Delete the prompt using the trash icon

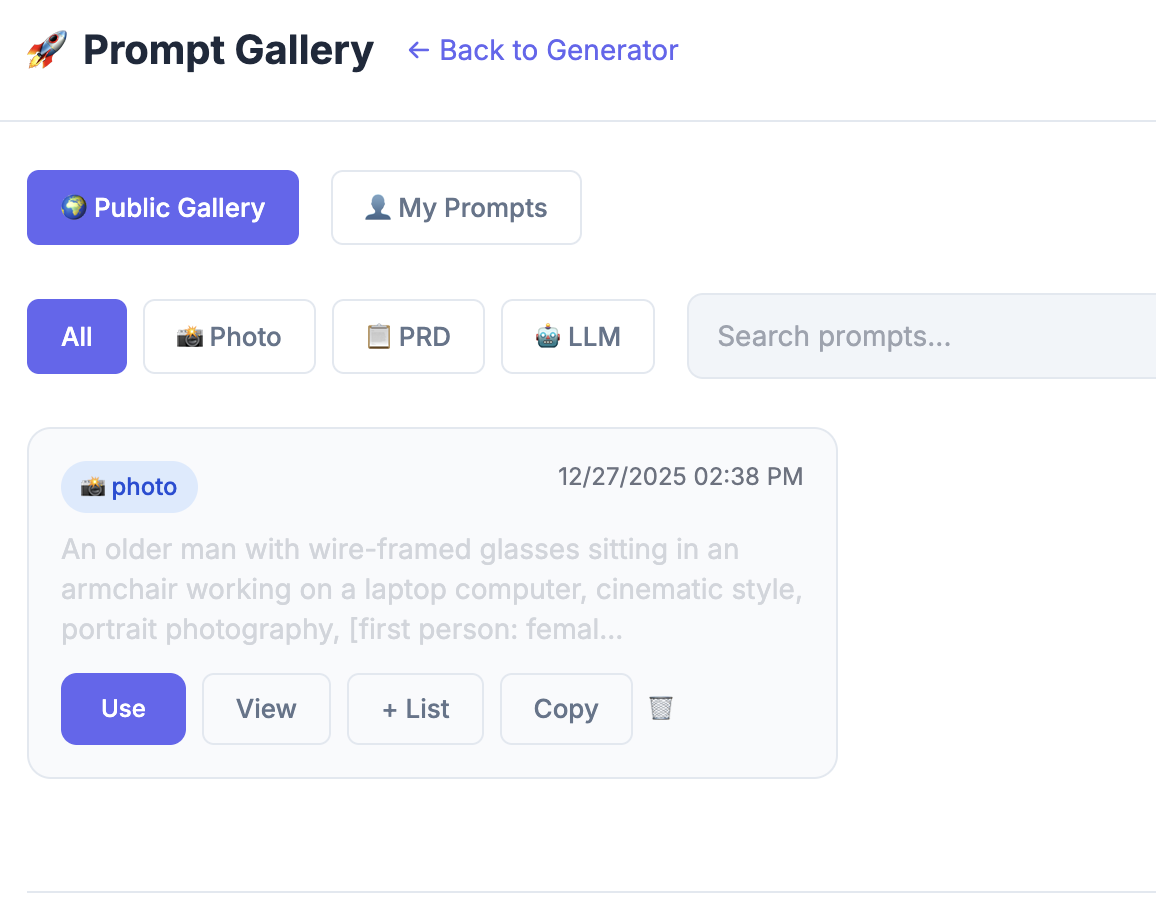click(660, 708)
